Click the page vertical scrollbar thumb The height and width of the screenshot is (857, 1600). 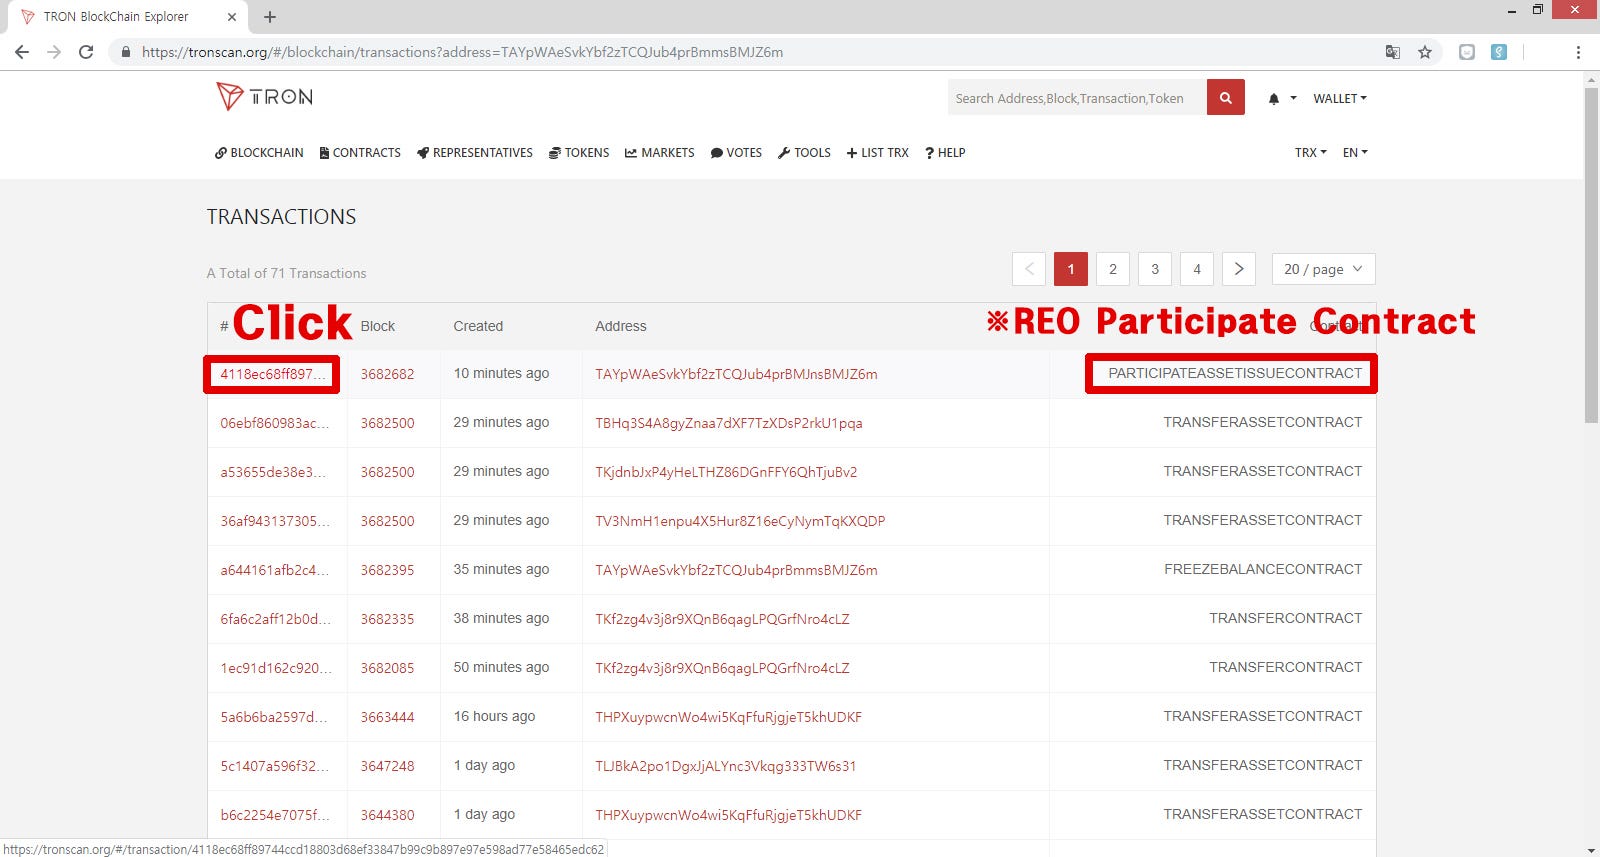pyautogui.click(x=1591, y=255)
